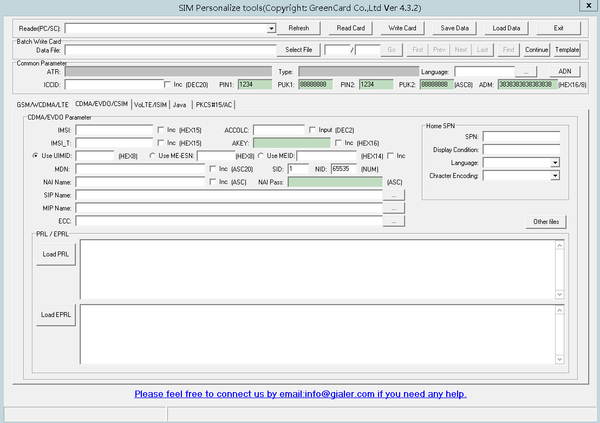Select the Use ME-ESN radio button

point(152,156)
